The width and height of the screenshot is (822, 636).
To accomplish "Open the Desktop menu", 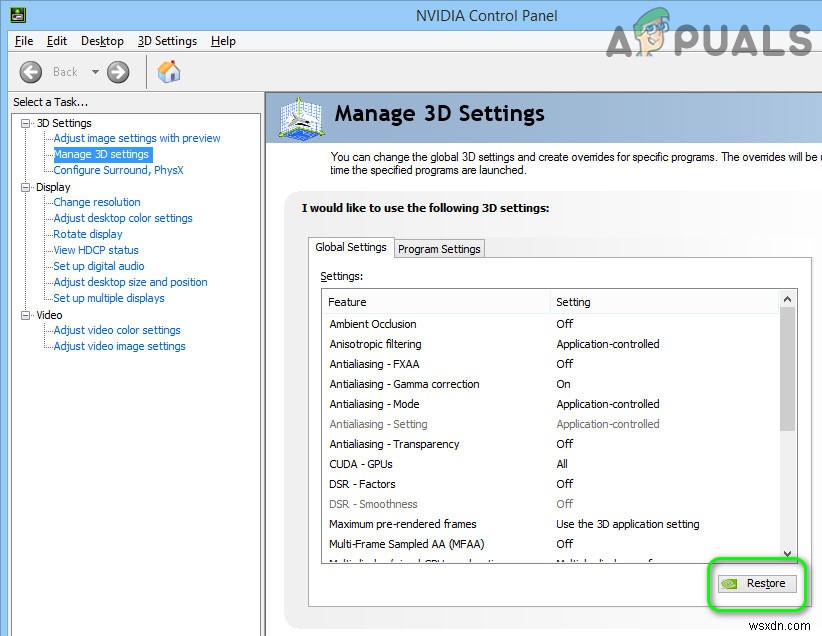I will (x=102, y=41).
